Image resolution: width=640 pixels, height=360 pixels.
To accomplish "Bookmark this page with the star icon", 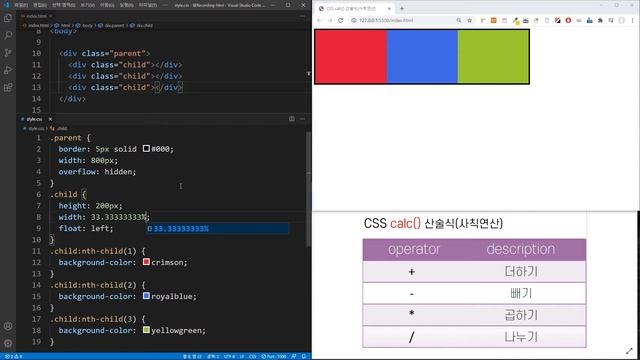I will [469, 20].
